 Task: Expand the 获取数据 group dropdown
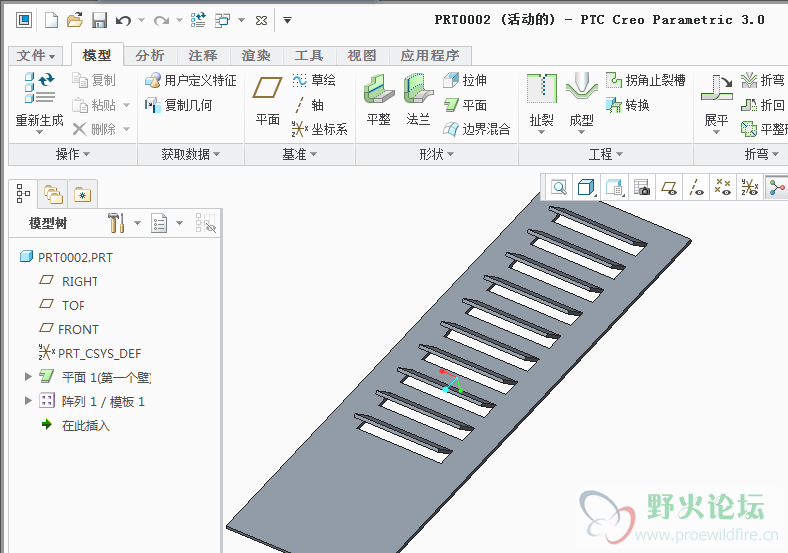click(190, 154)
